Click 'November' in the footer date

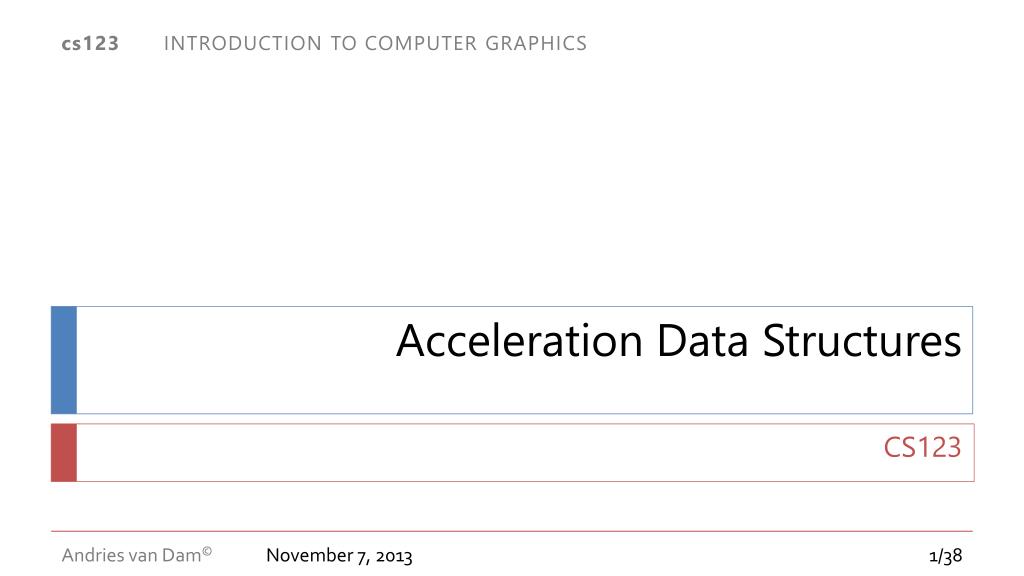310,555
